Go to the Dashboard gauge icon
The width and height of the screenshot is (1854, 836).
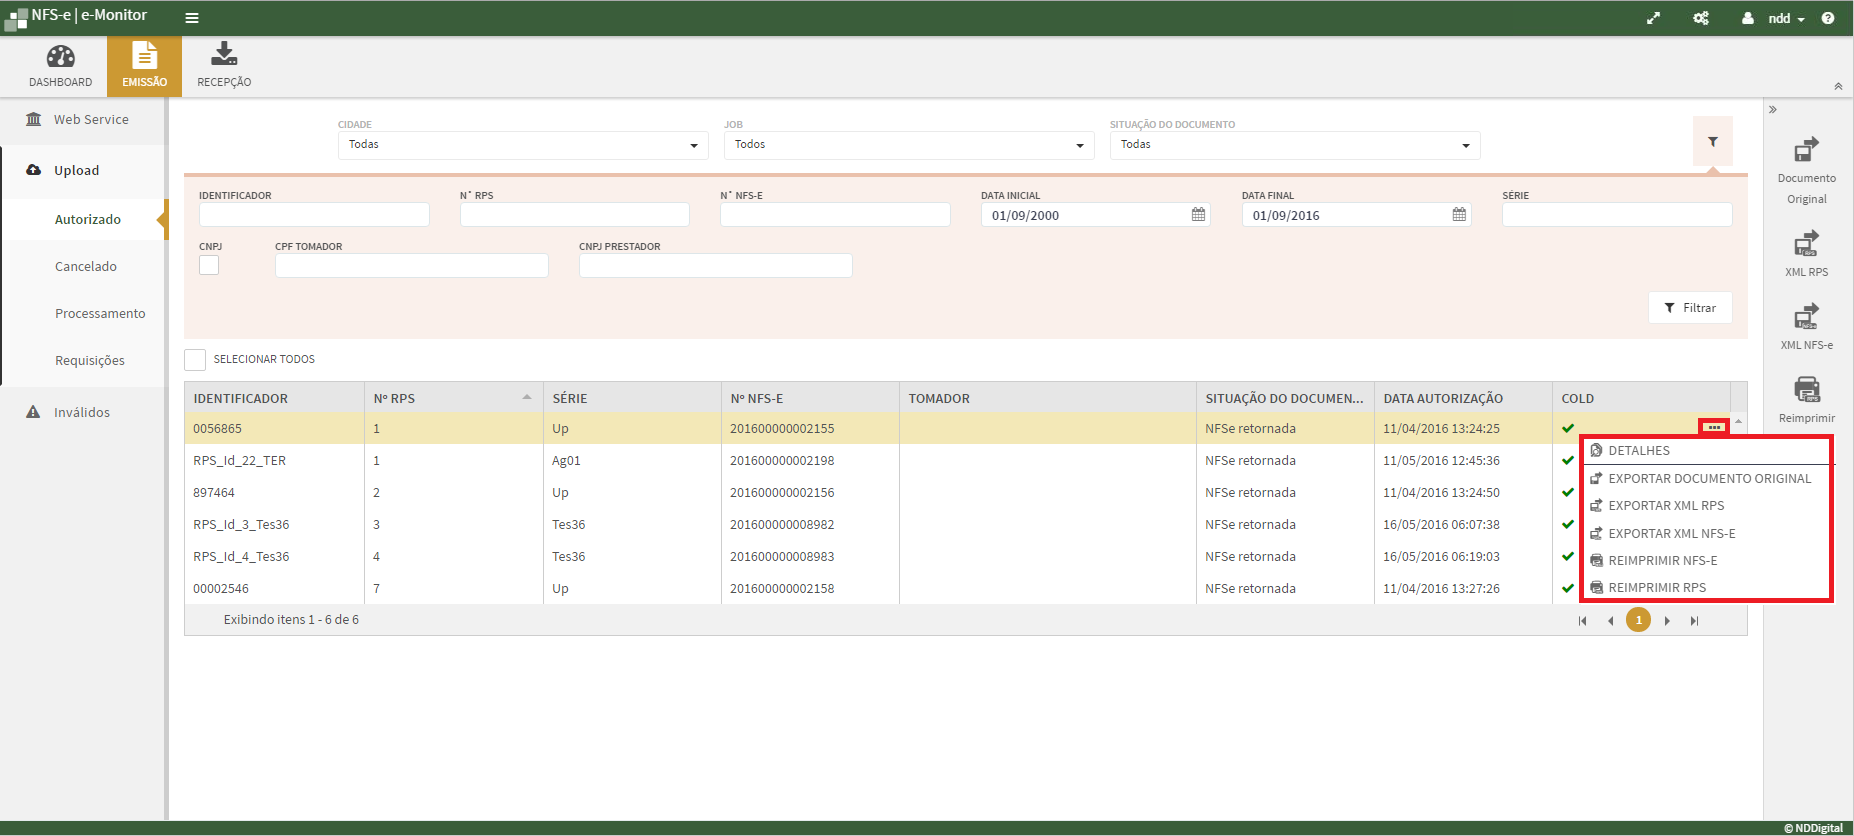[x=60, y=57]
